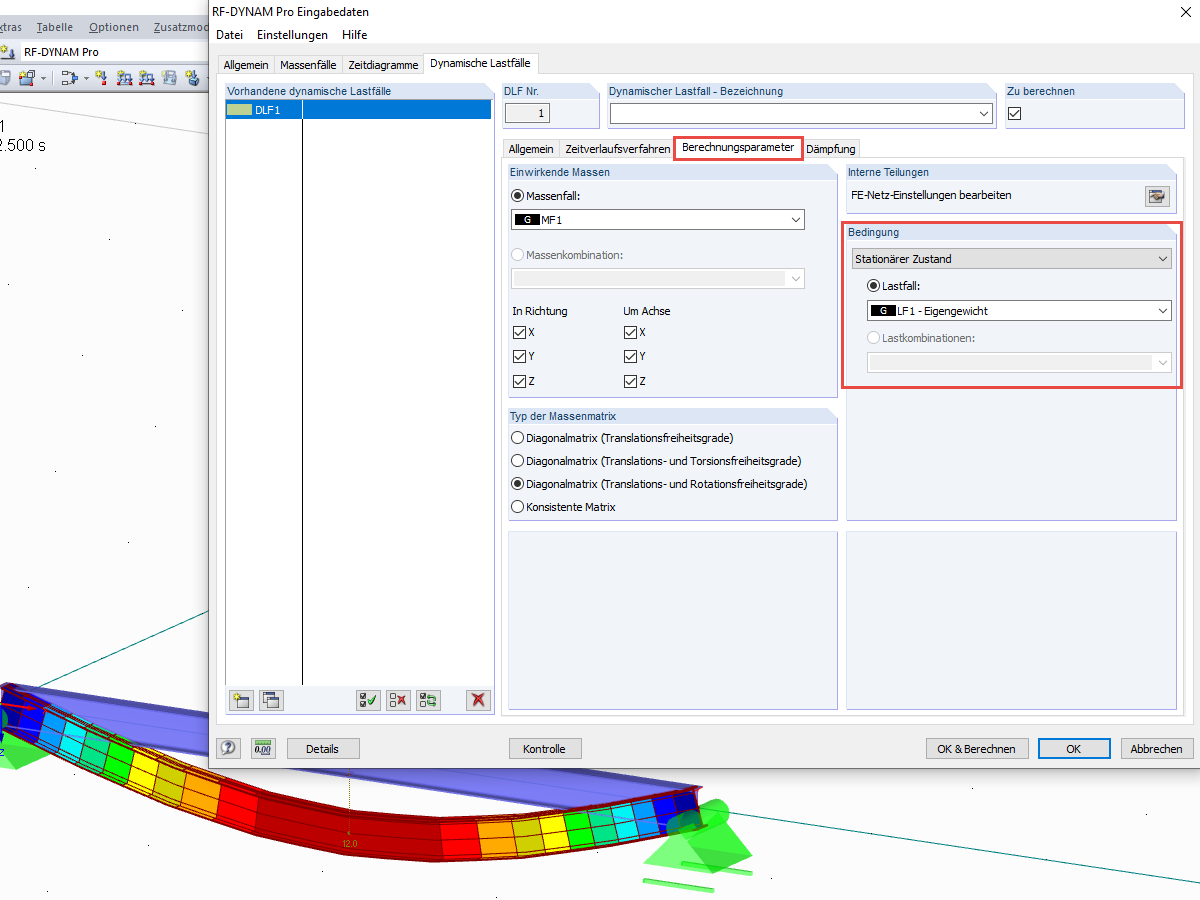Copy the selected dynamic load case
This screenshot has width=1200, height=900.
(271, 700)
